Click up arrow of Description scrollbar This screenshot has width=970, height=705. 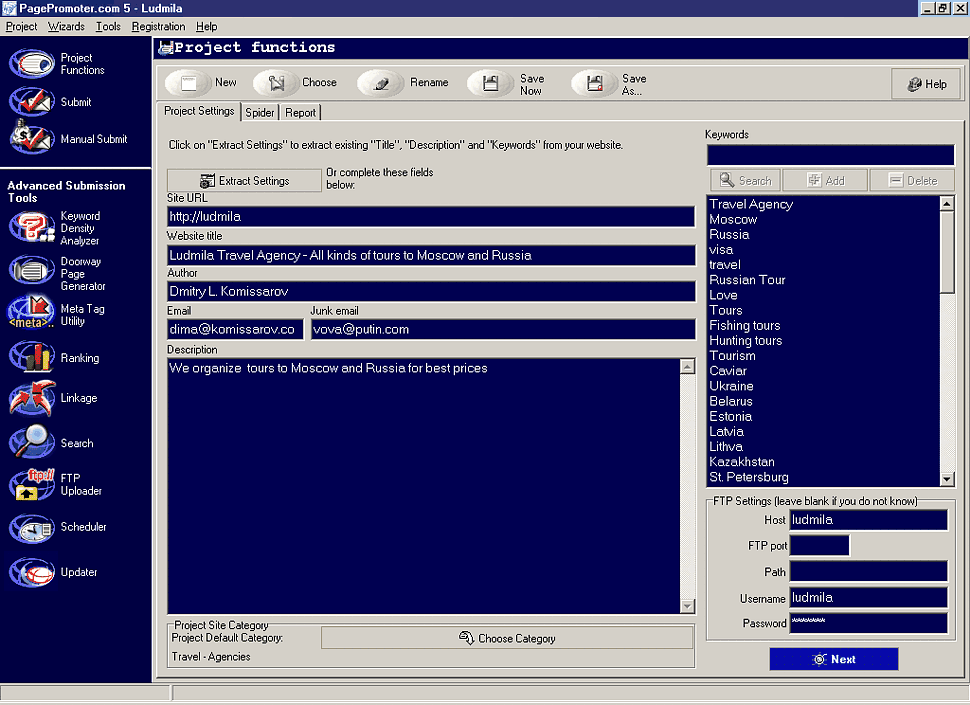(x=687, y=366)
